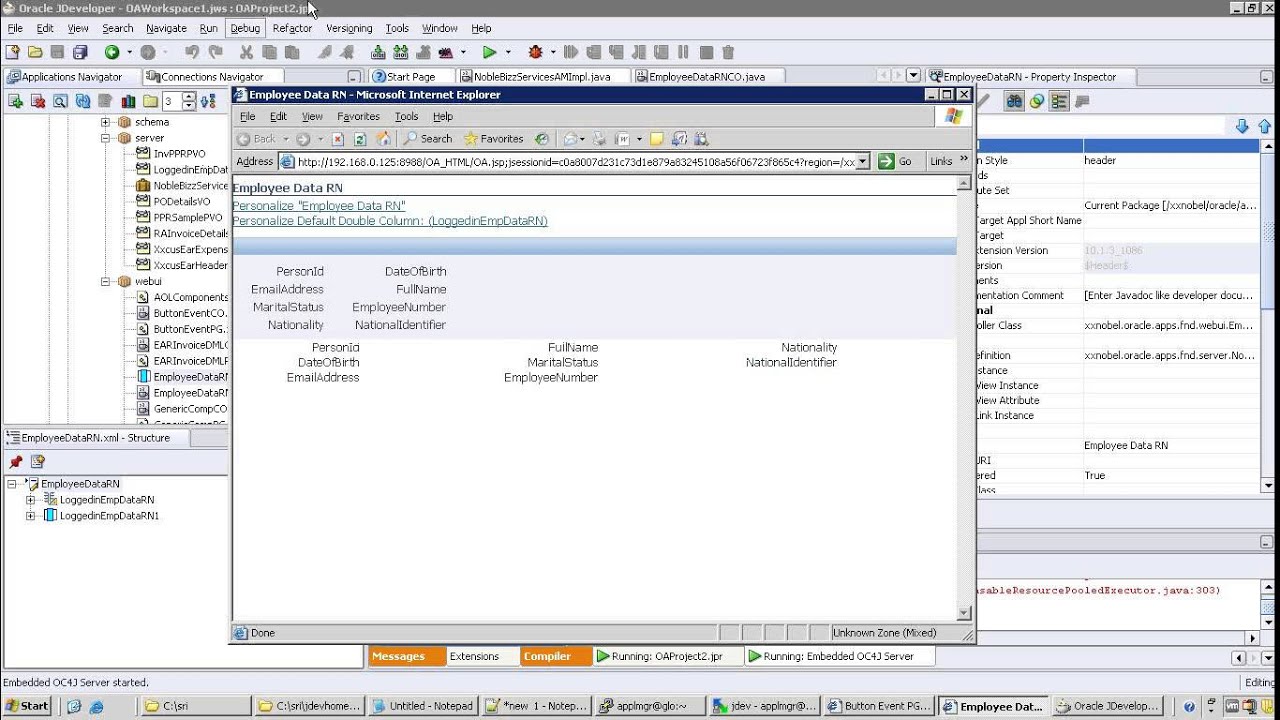The image size is (1280, 720).
Task: Click the Favorites button in Internet Explorer toolbar
Action: pyautogui.click(x=493, y=139)
